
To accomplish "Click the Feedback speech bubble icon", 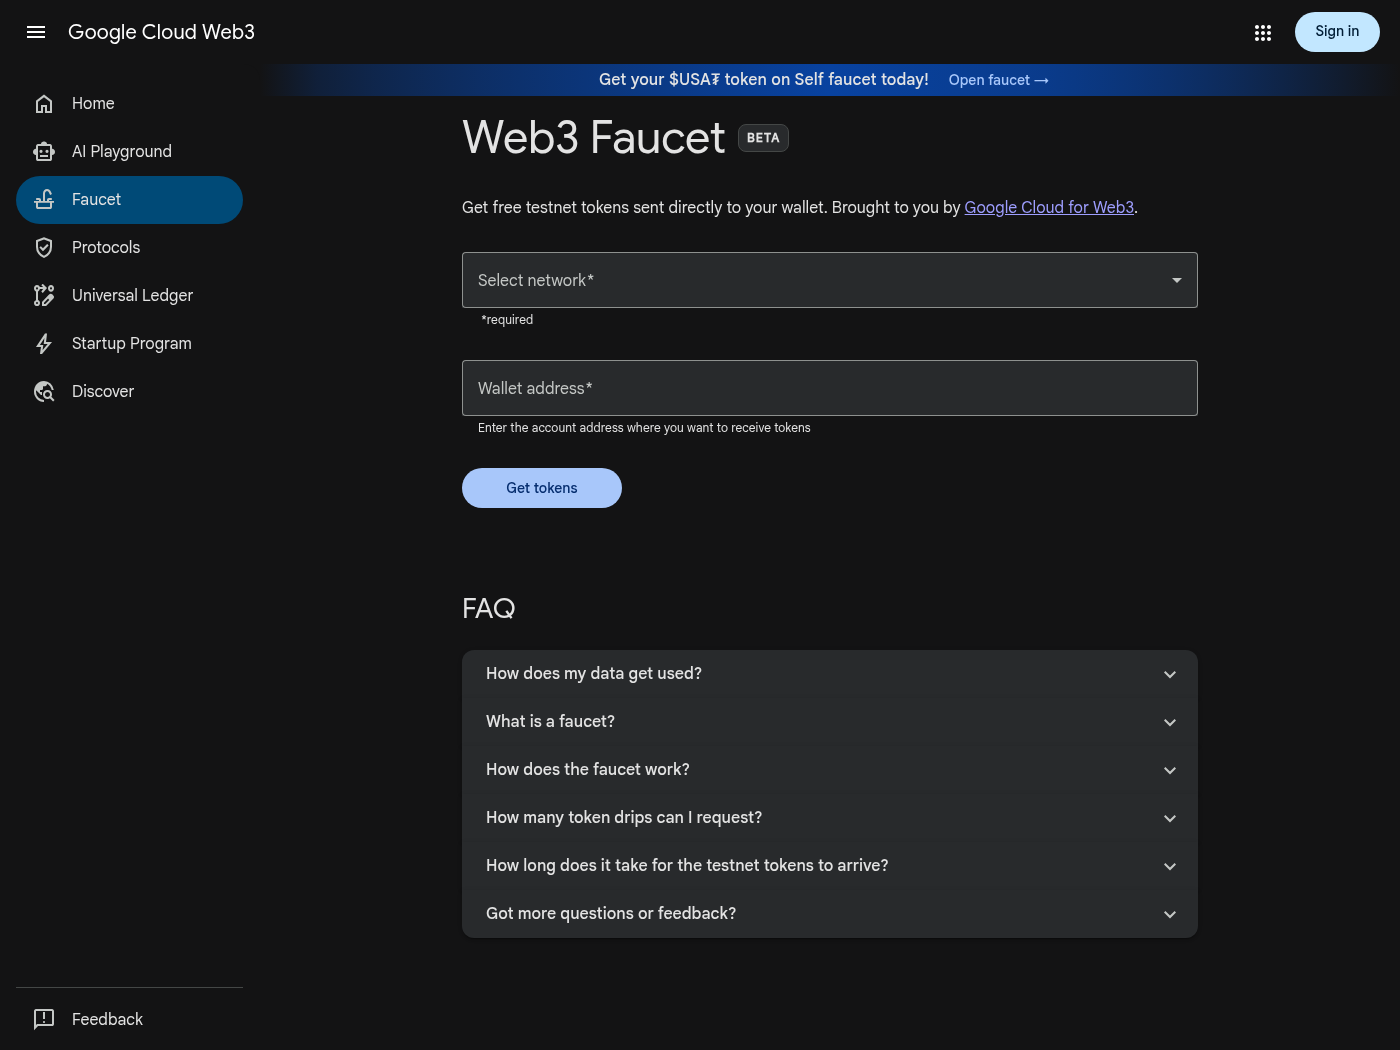I will pyautogui.click(x=44, y=1019).
